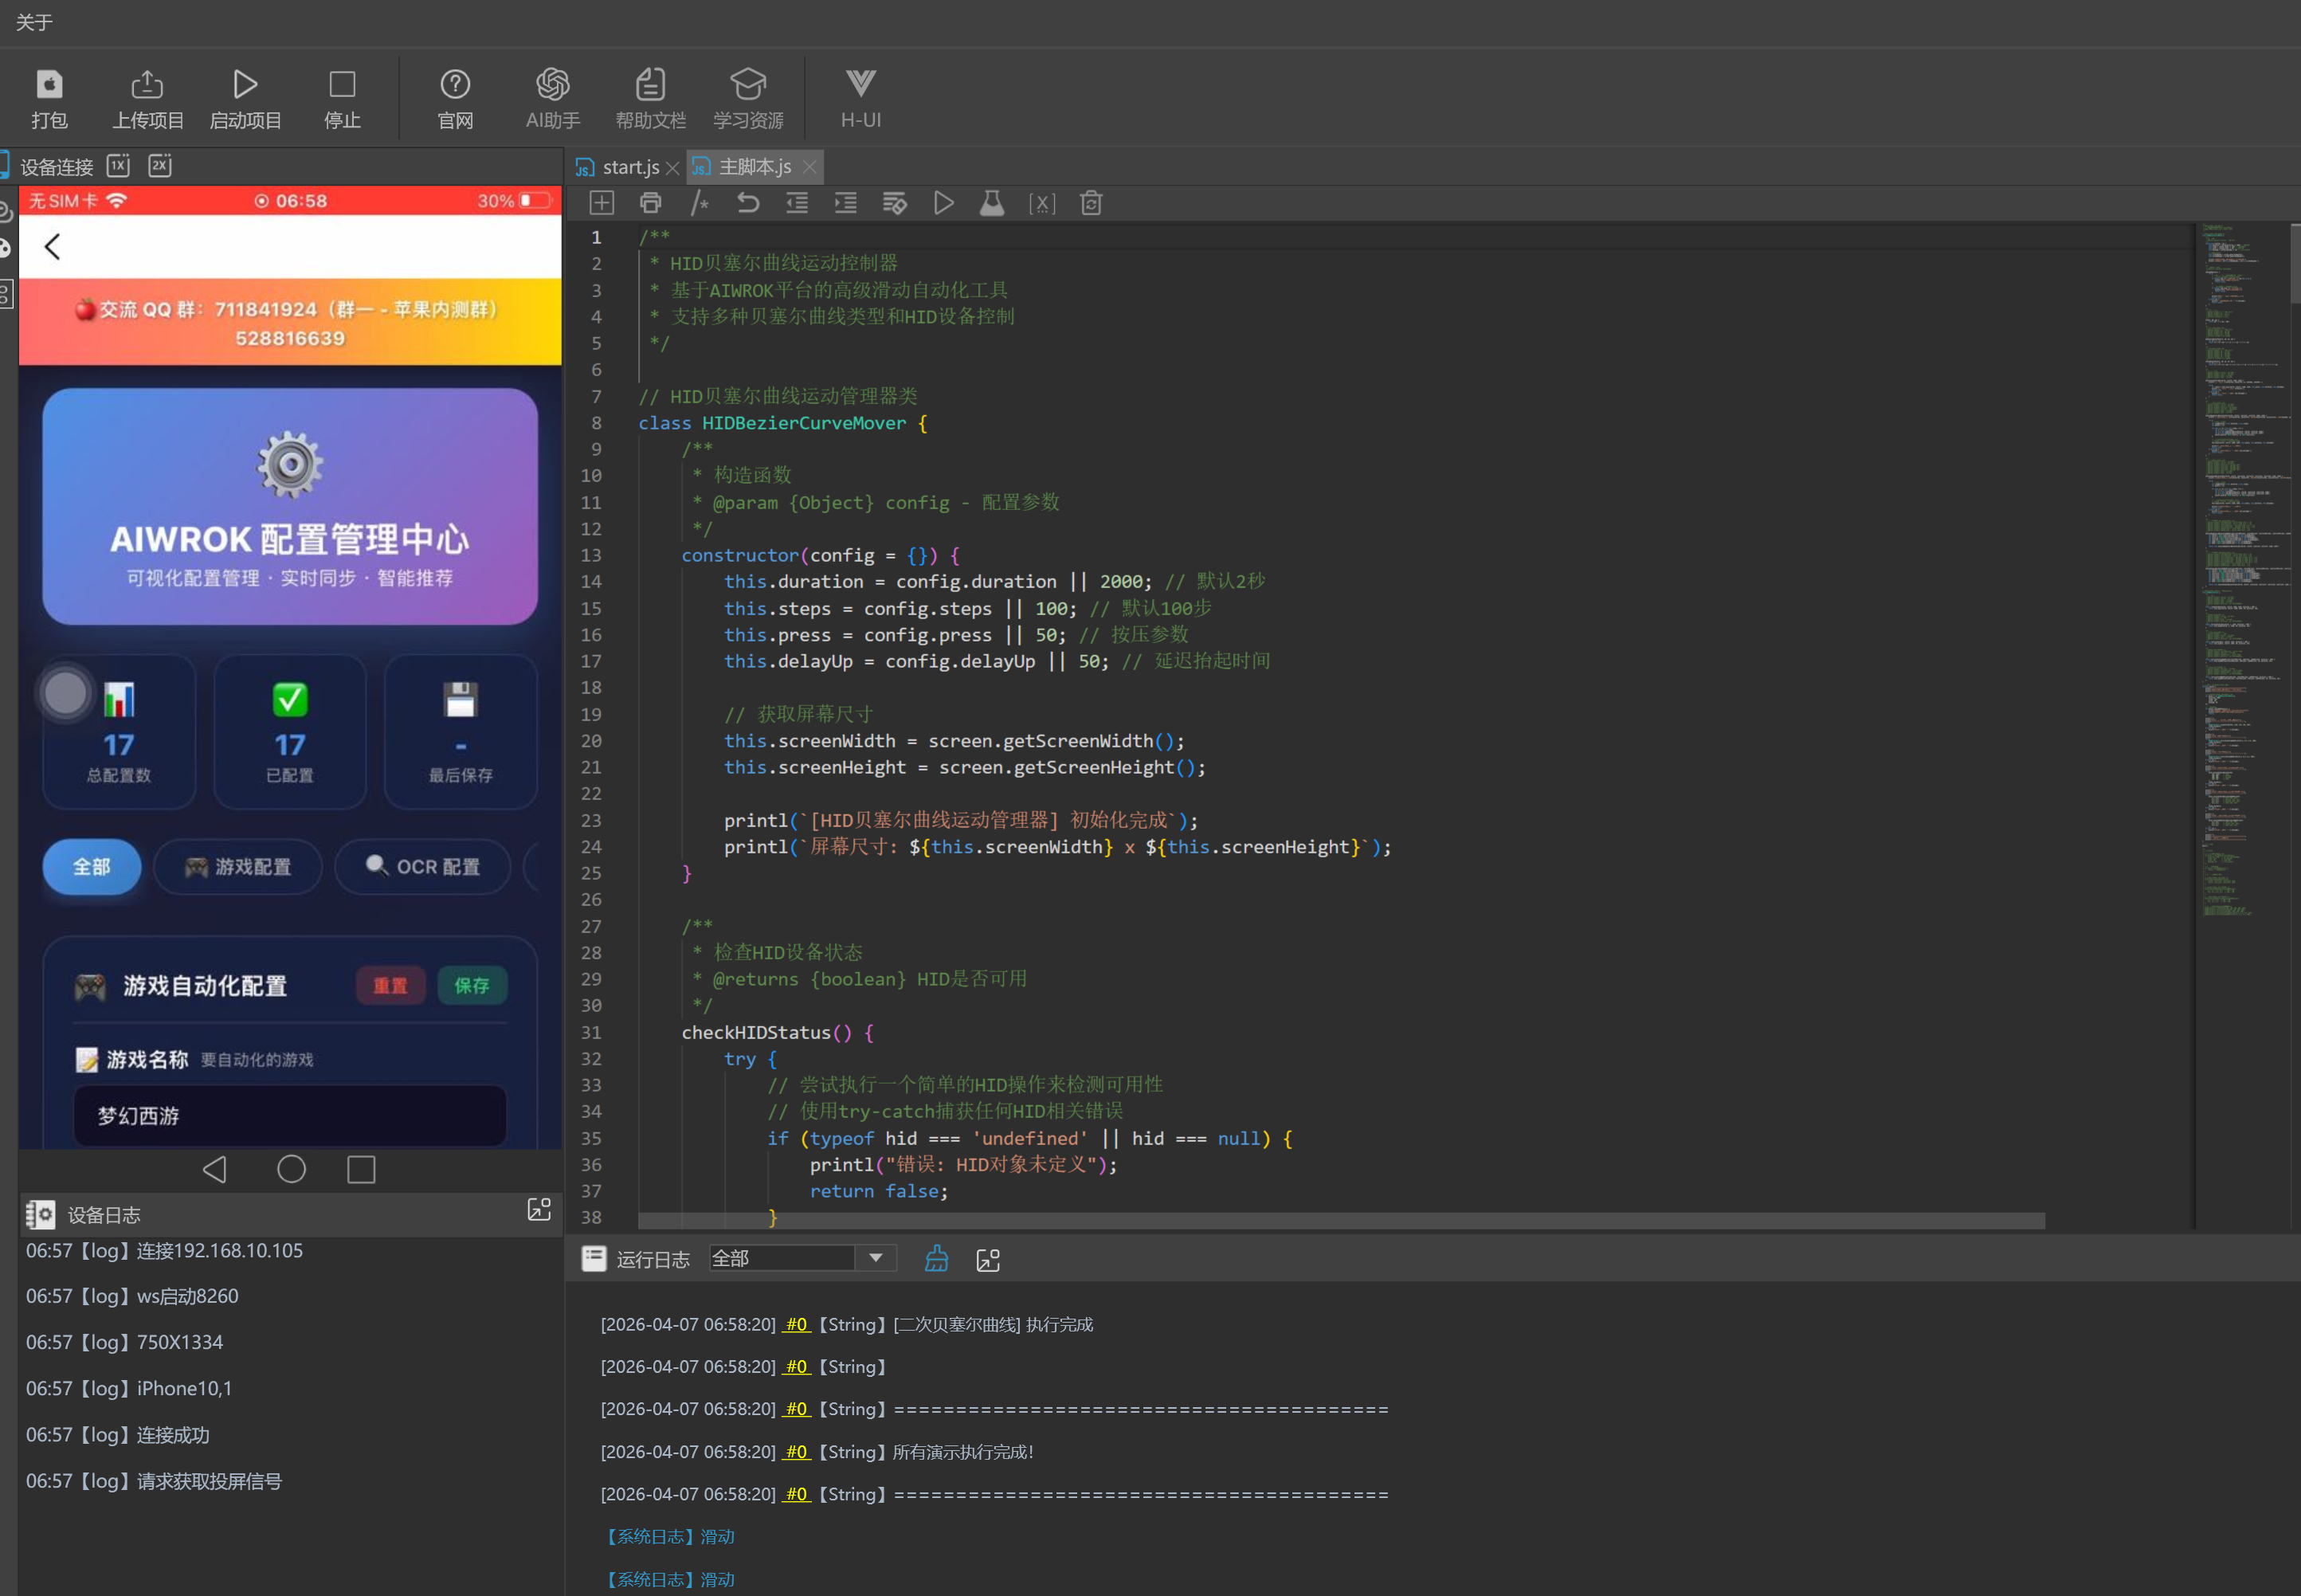Image resolution: width=2301 pixels, height=1596 pixels.
Task: Select the 全部 filter pill on phone
Action: point(91,866)
